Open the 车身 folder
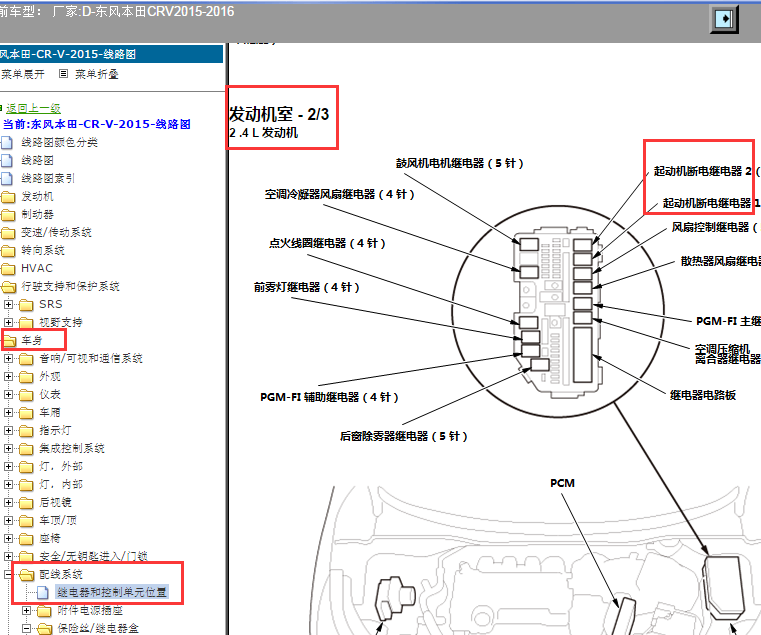This screenshot has height=635, width=761. coord(32,340)
